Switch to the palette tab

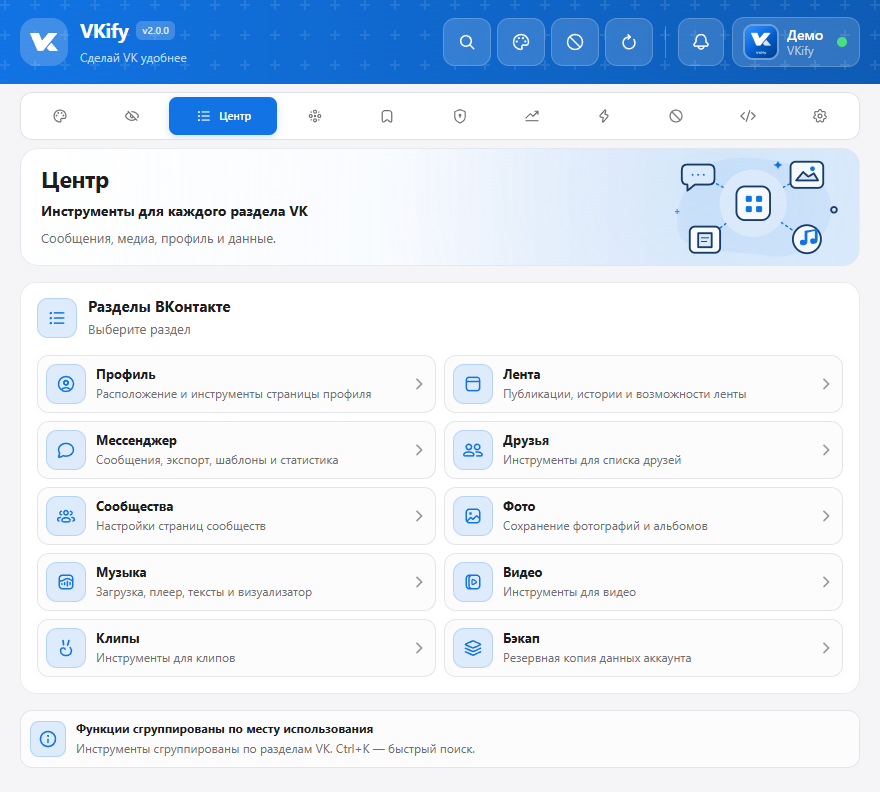(60, 116)
